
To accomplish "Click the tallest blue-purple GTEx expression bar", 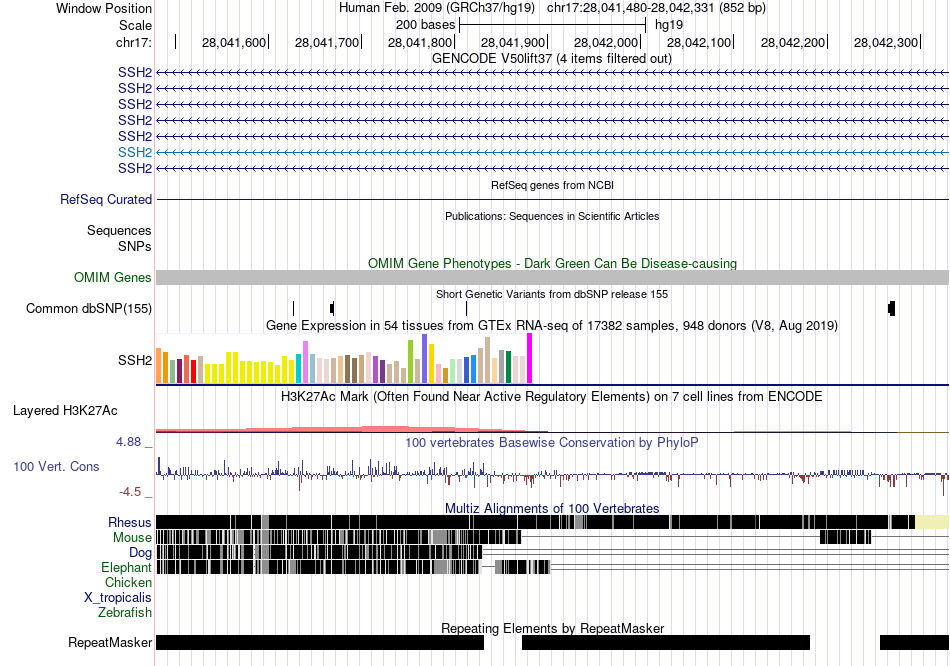I will click(x=425, y=359).
